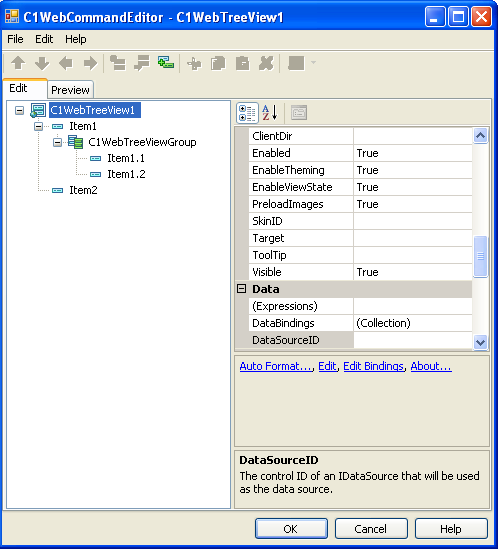Click the Move Left arrow toolbar icon

[x=66, y=63]
